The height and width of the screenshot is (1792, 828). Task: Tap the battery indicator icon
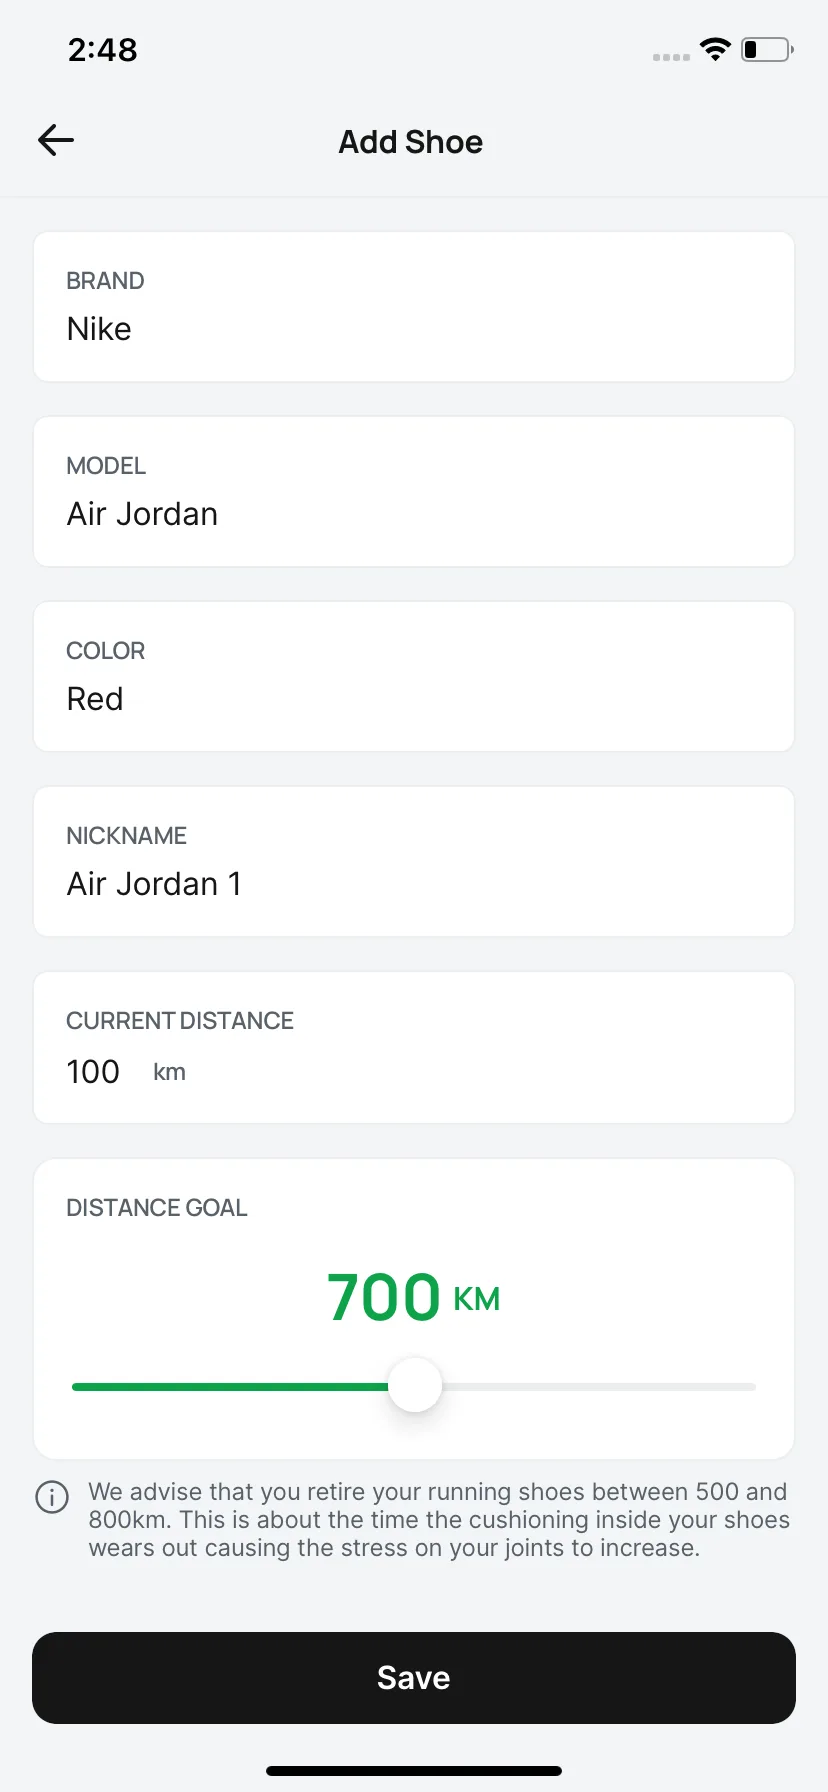coord(767,49)
